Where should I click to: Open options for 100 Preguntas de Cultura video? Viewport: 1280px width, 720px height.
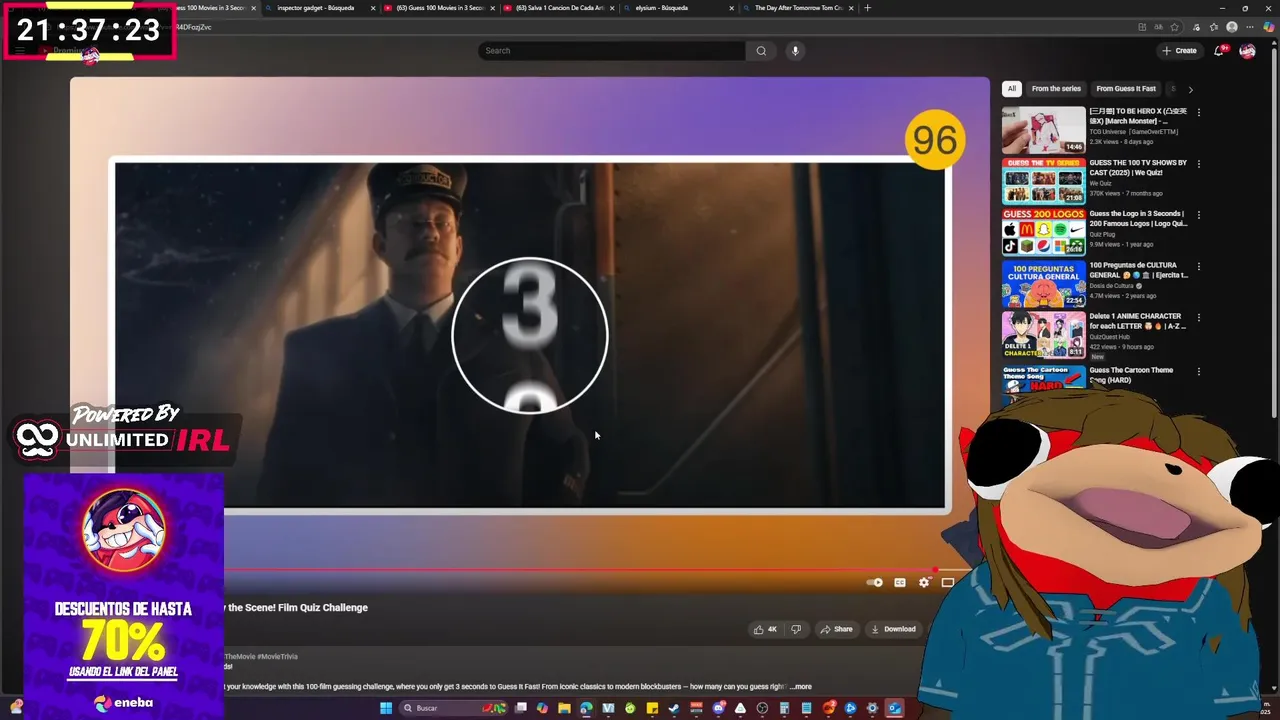[x=1199, y=267]
